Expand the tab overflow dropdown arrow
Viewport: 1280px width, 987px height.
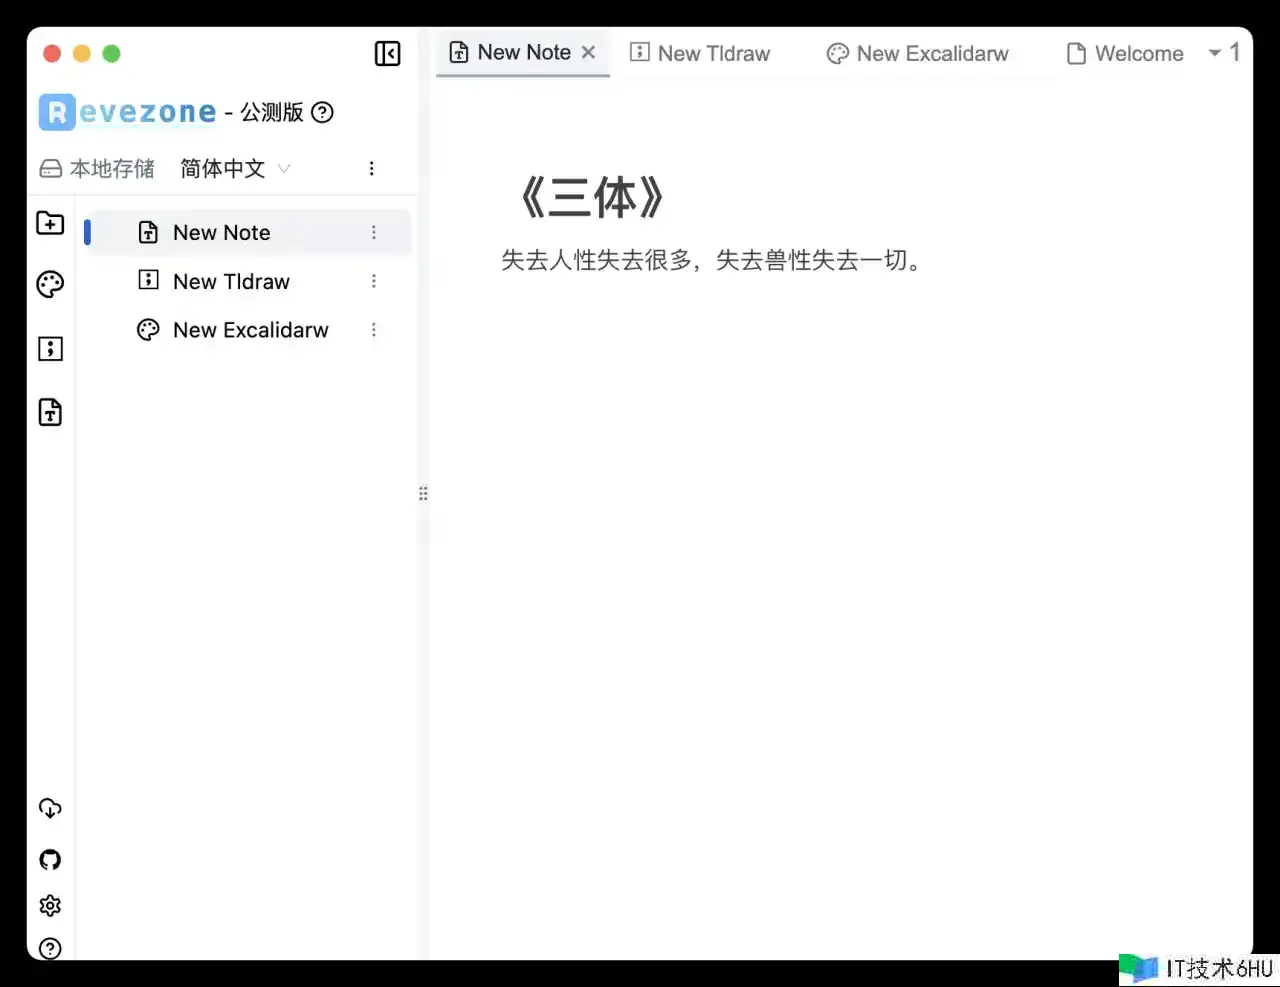pyautogui.click(x=1215, y=53)
